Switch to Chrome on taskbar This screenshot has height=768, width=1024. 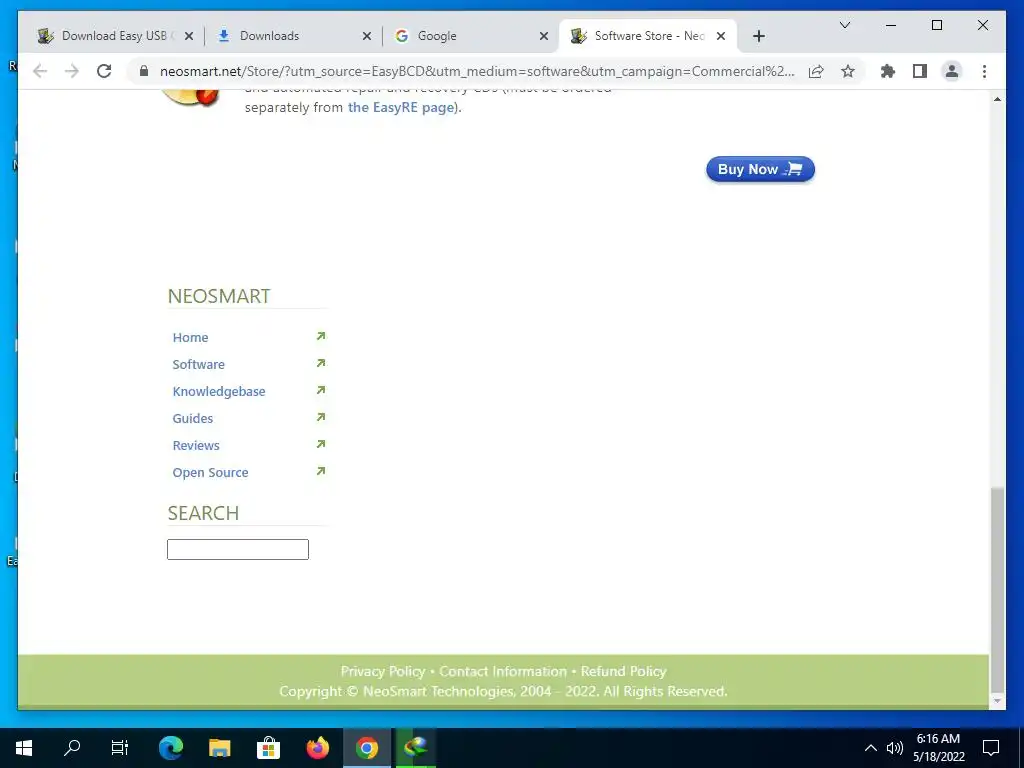point(367,748)
